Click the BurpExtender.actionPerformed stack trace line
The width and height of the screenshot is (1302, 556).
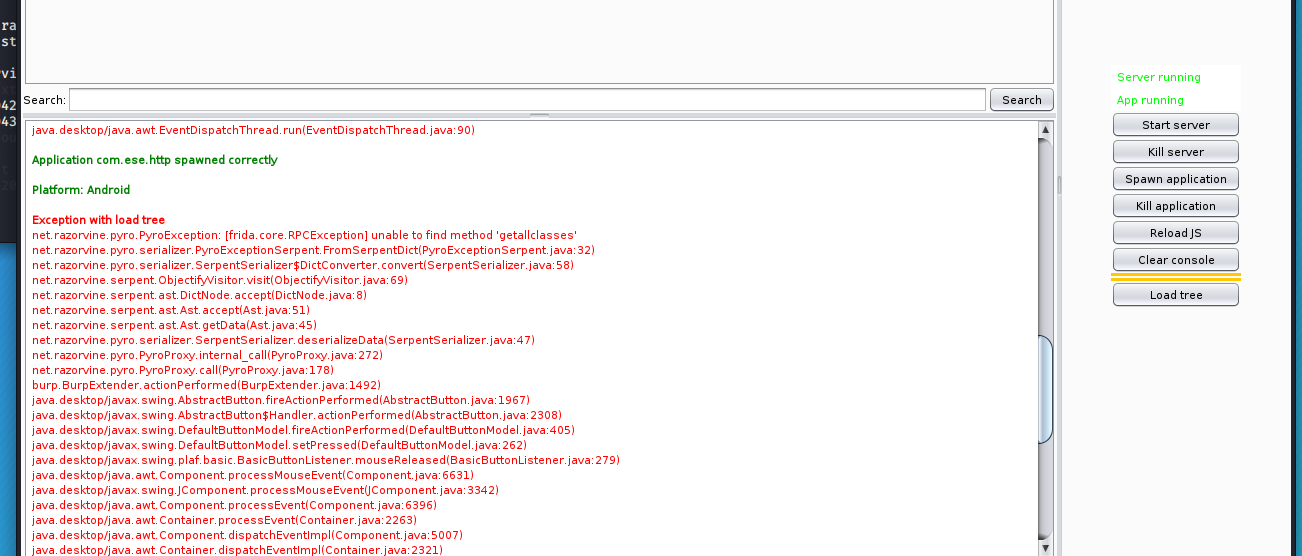pyautogui.click(x=206, y=385)
